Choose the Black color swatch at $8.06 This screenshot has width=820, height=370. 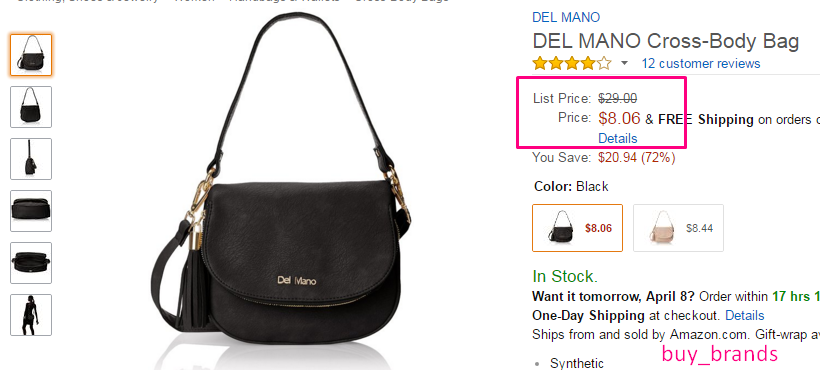pyautogui.click(x=577, y=228)
